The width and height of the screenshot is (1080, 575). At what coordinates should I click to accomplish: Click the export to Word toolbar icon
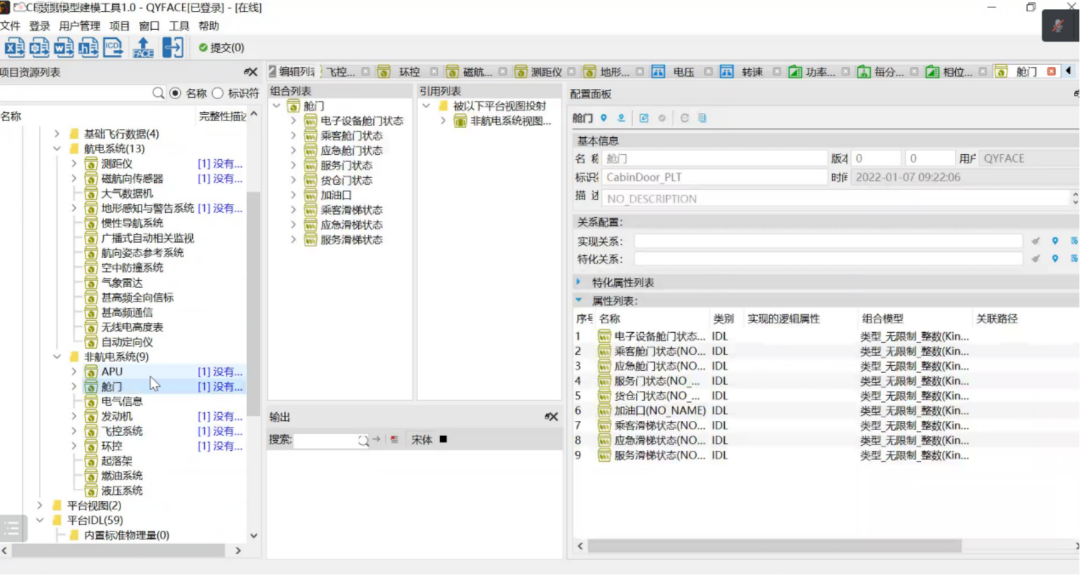64,47
